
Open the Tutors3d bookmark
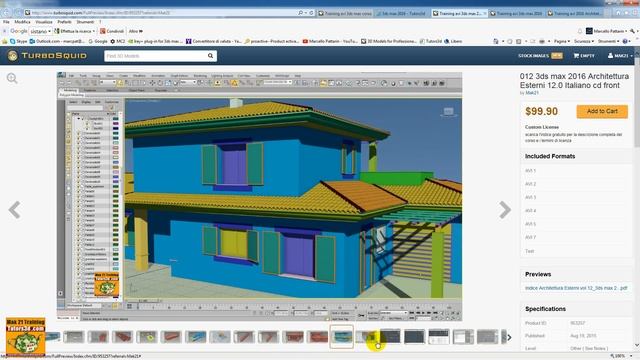431,41
